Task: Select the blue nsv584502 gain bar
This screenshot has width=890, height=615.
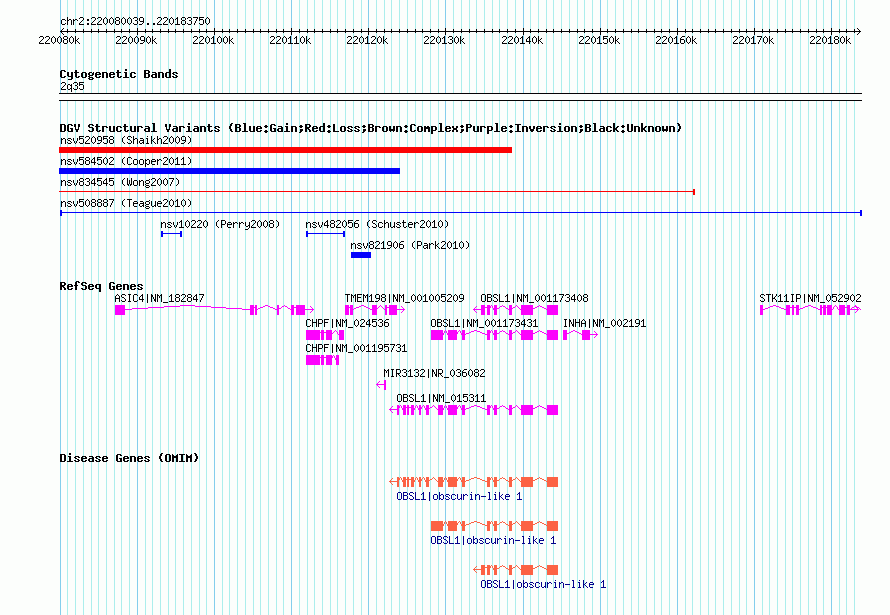Action: [x=229, y=171]
